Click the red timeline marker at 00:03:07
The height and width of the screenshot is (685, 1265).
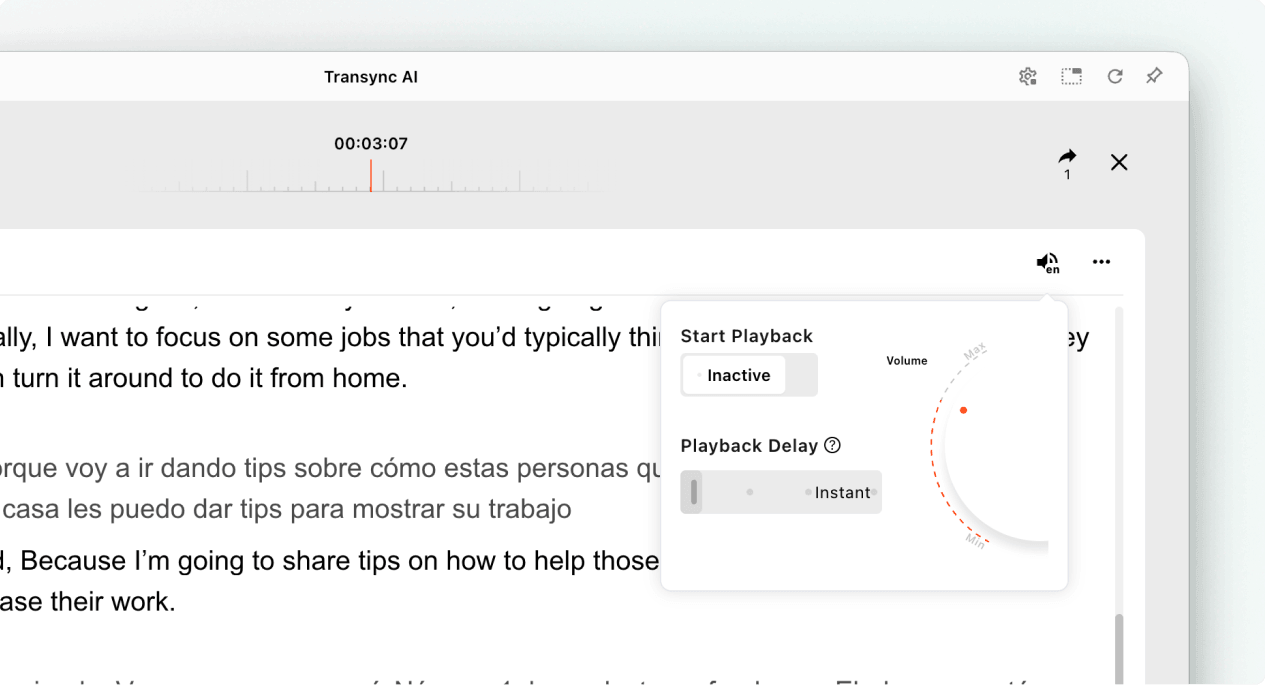tap(371, 175)
